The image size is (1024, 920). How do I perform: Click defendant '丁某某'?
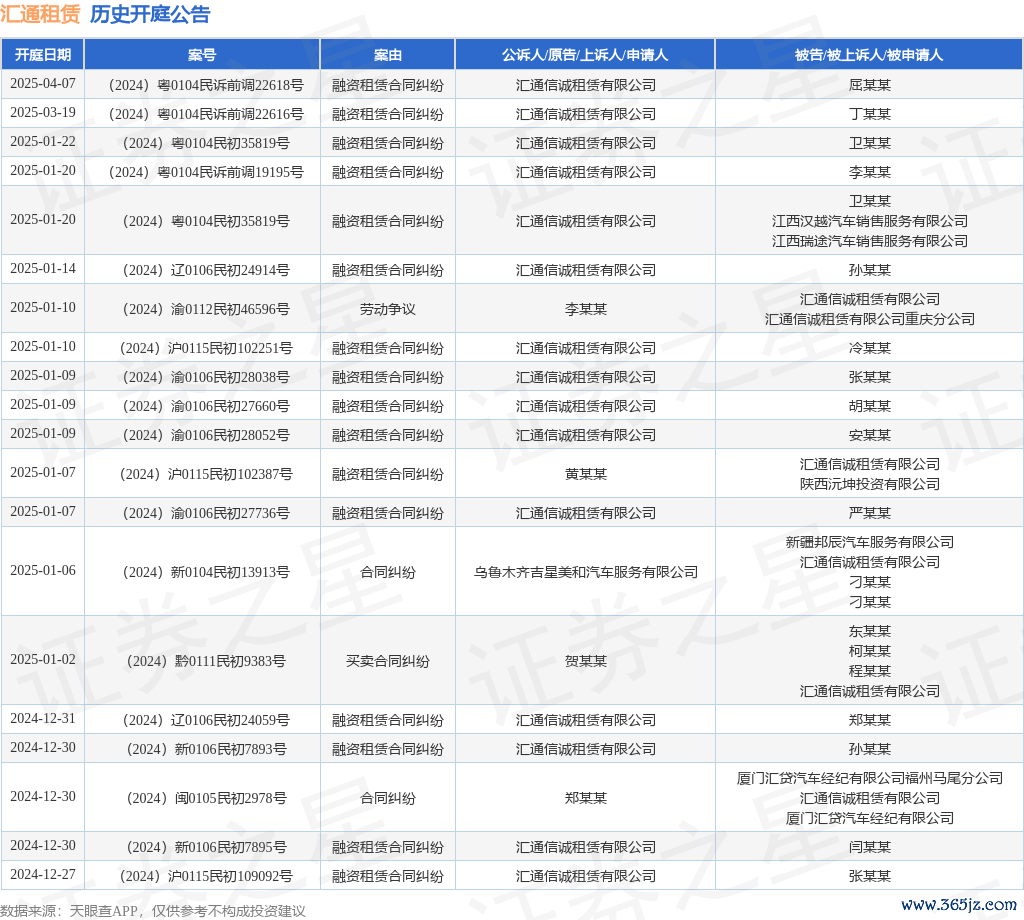870,114
